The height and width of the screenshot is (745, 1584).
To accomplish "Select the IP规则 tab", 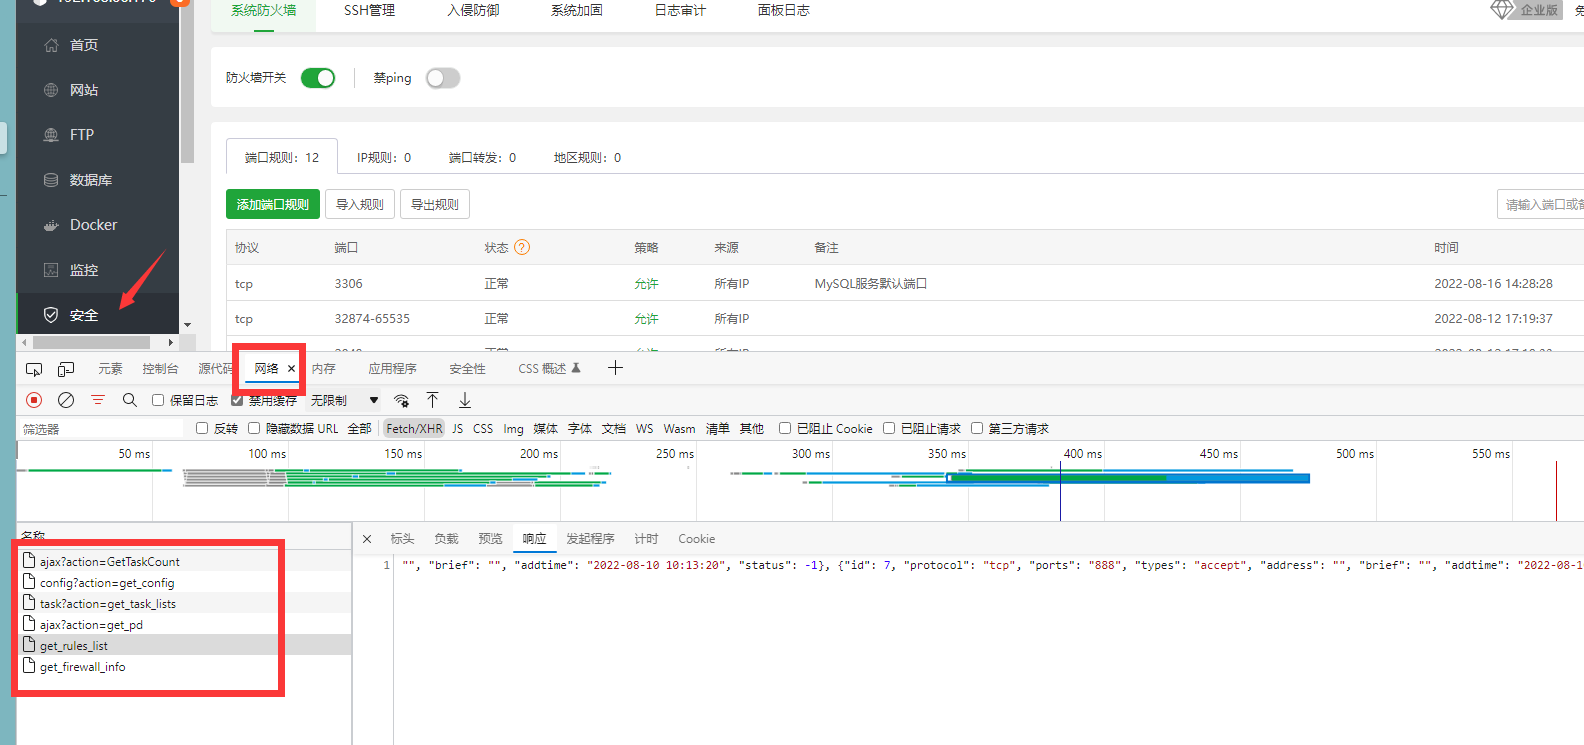I will [384, 157].
